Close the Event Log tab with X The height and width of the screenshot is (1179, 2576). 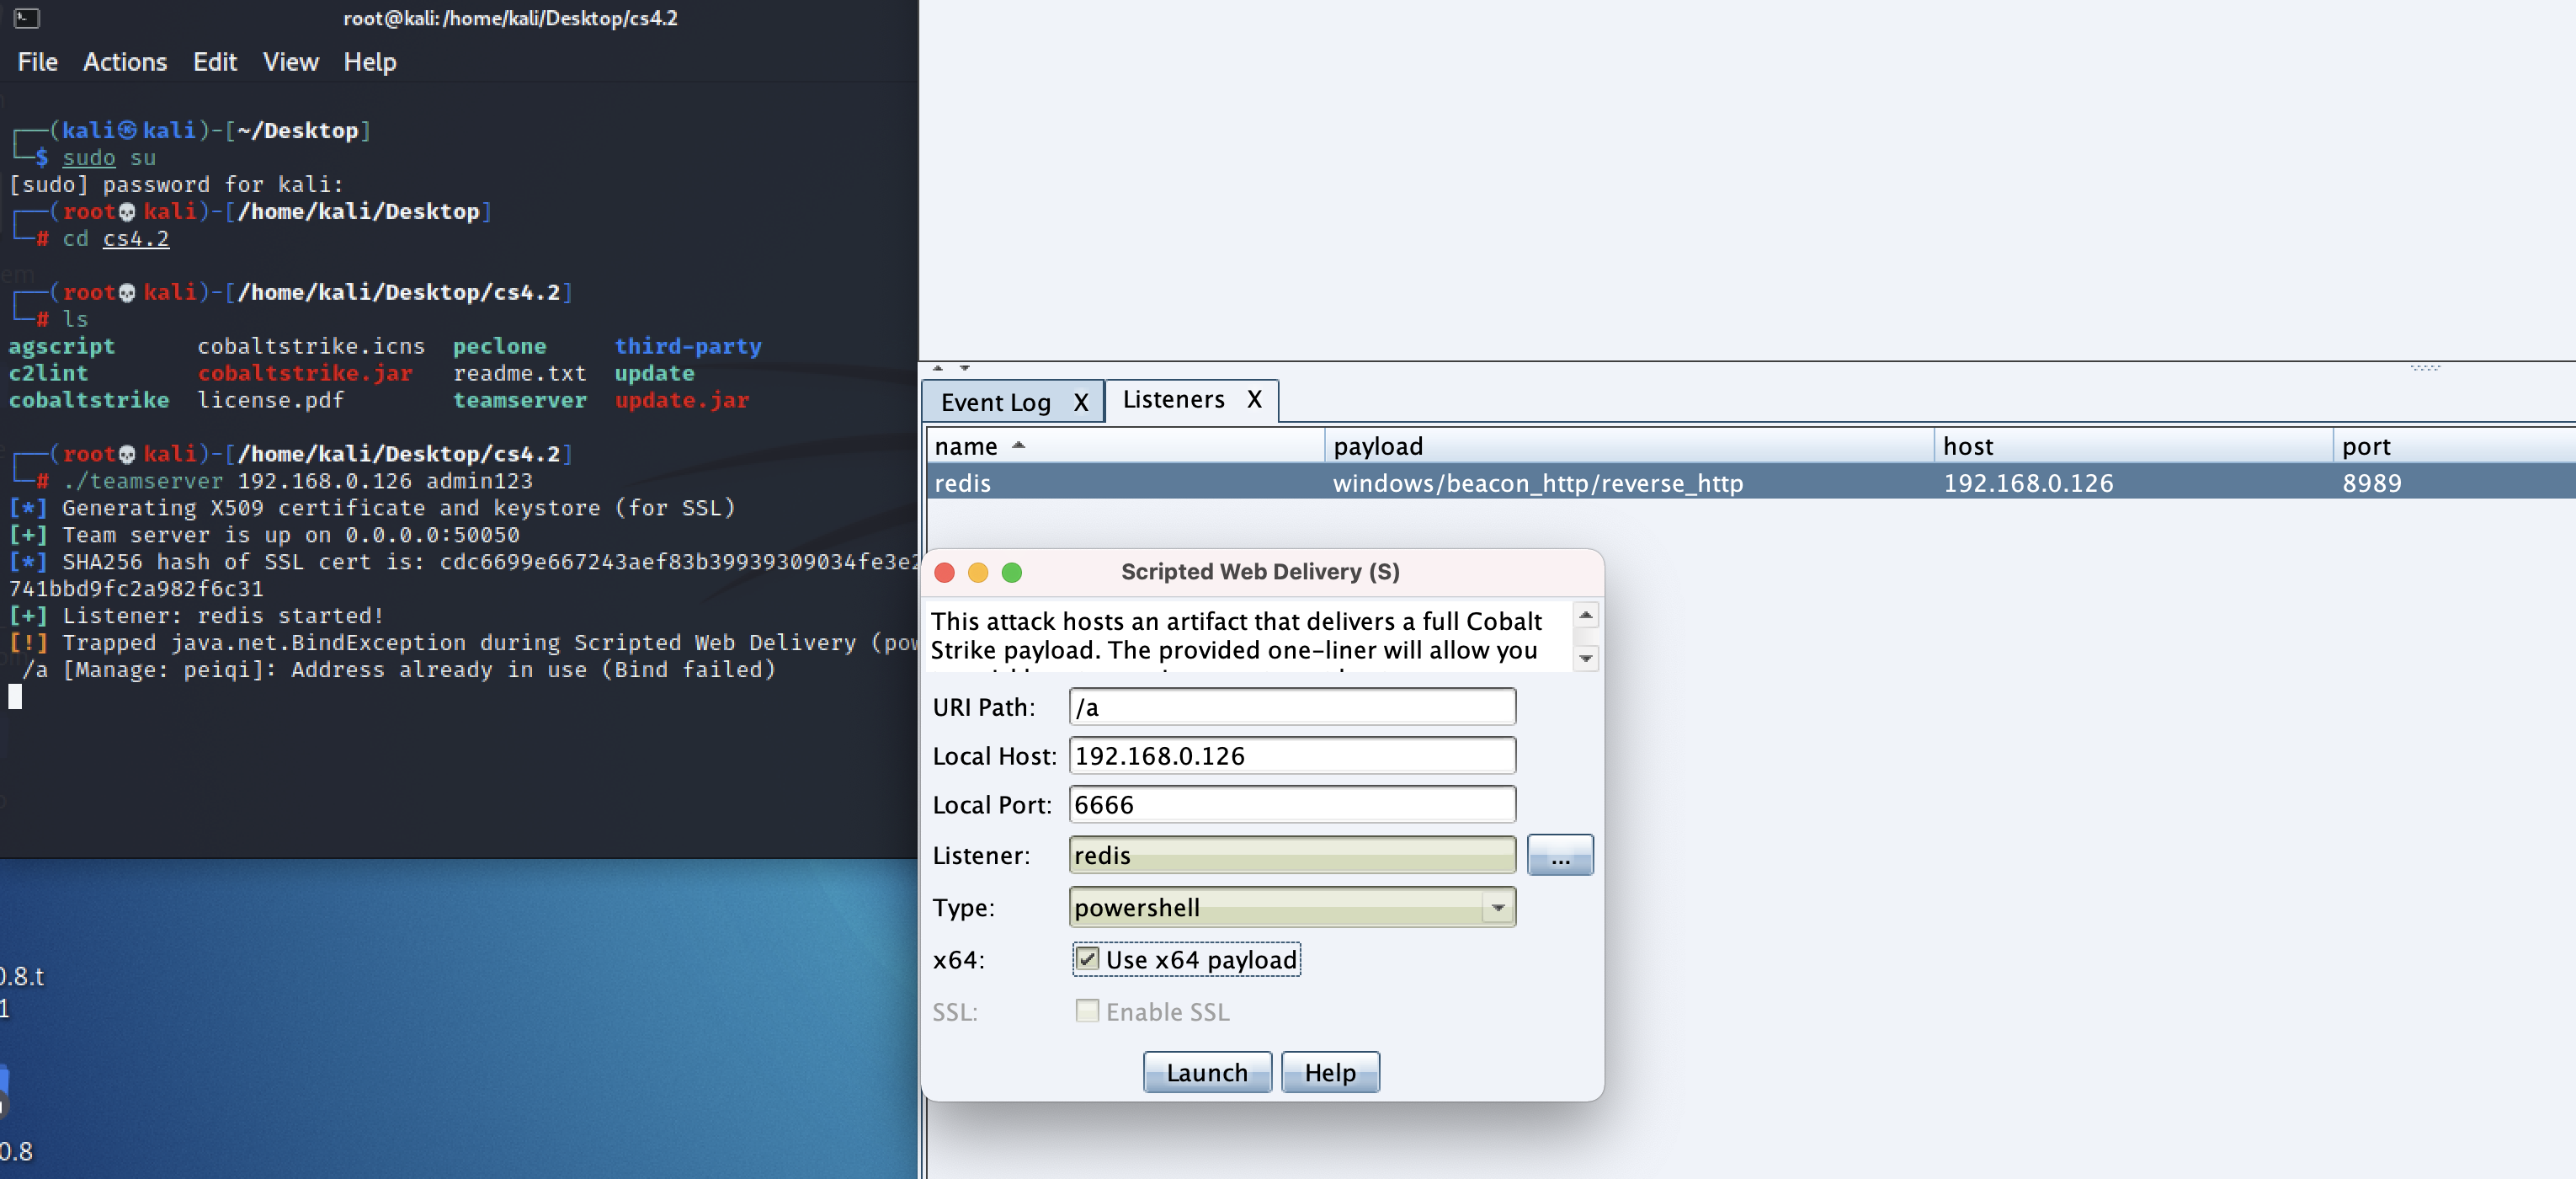pyautogui.click(x=1080, y=402)
